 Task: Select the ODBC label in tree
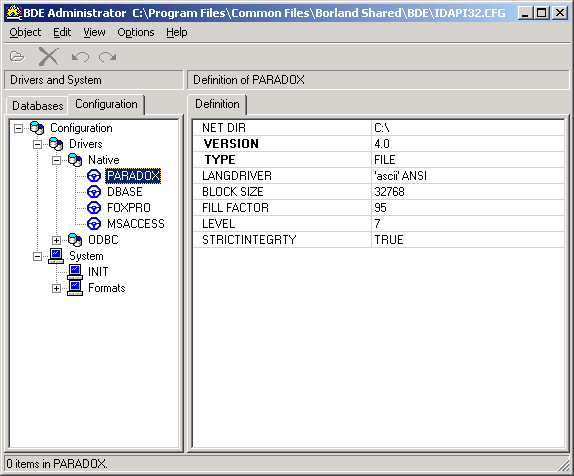(103, 240)
